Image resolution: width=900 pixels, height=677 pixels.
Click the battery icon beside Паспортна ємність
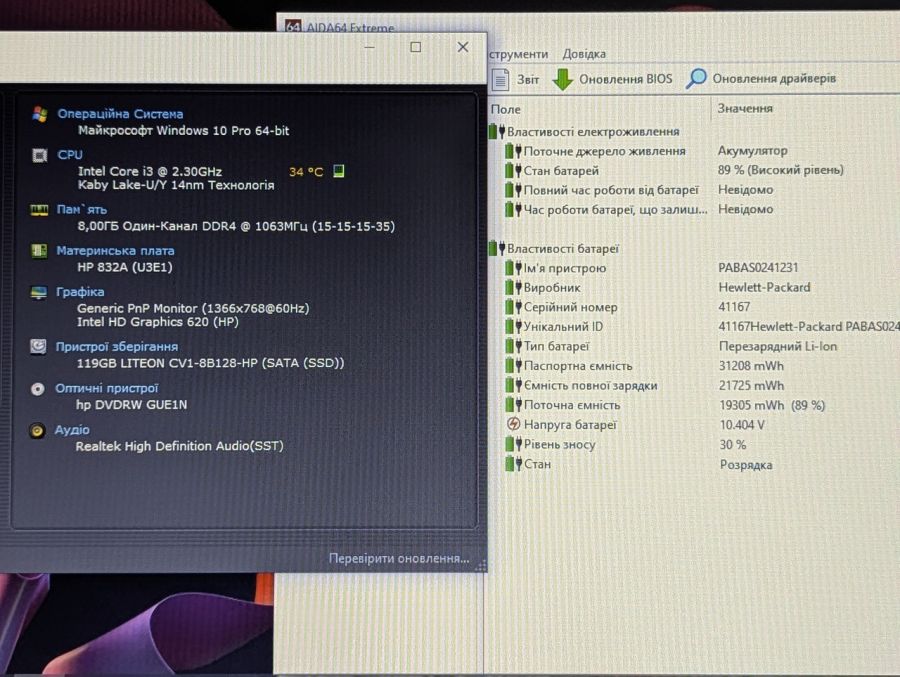tap(513, 366)
